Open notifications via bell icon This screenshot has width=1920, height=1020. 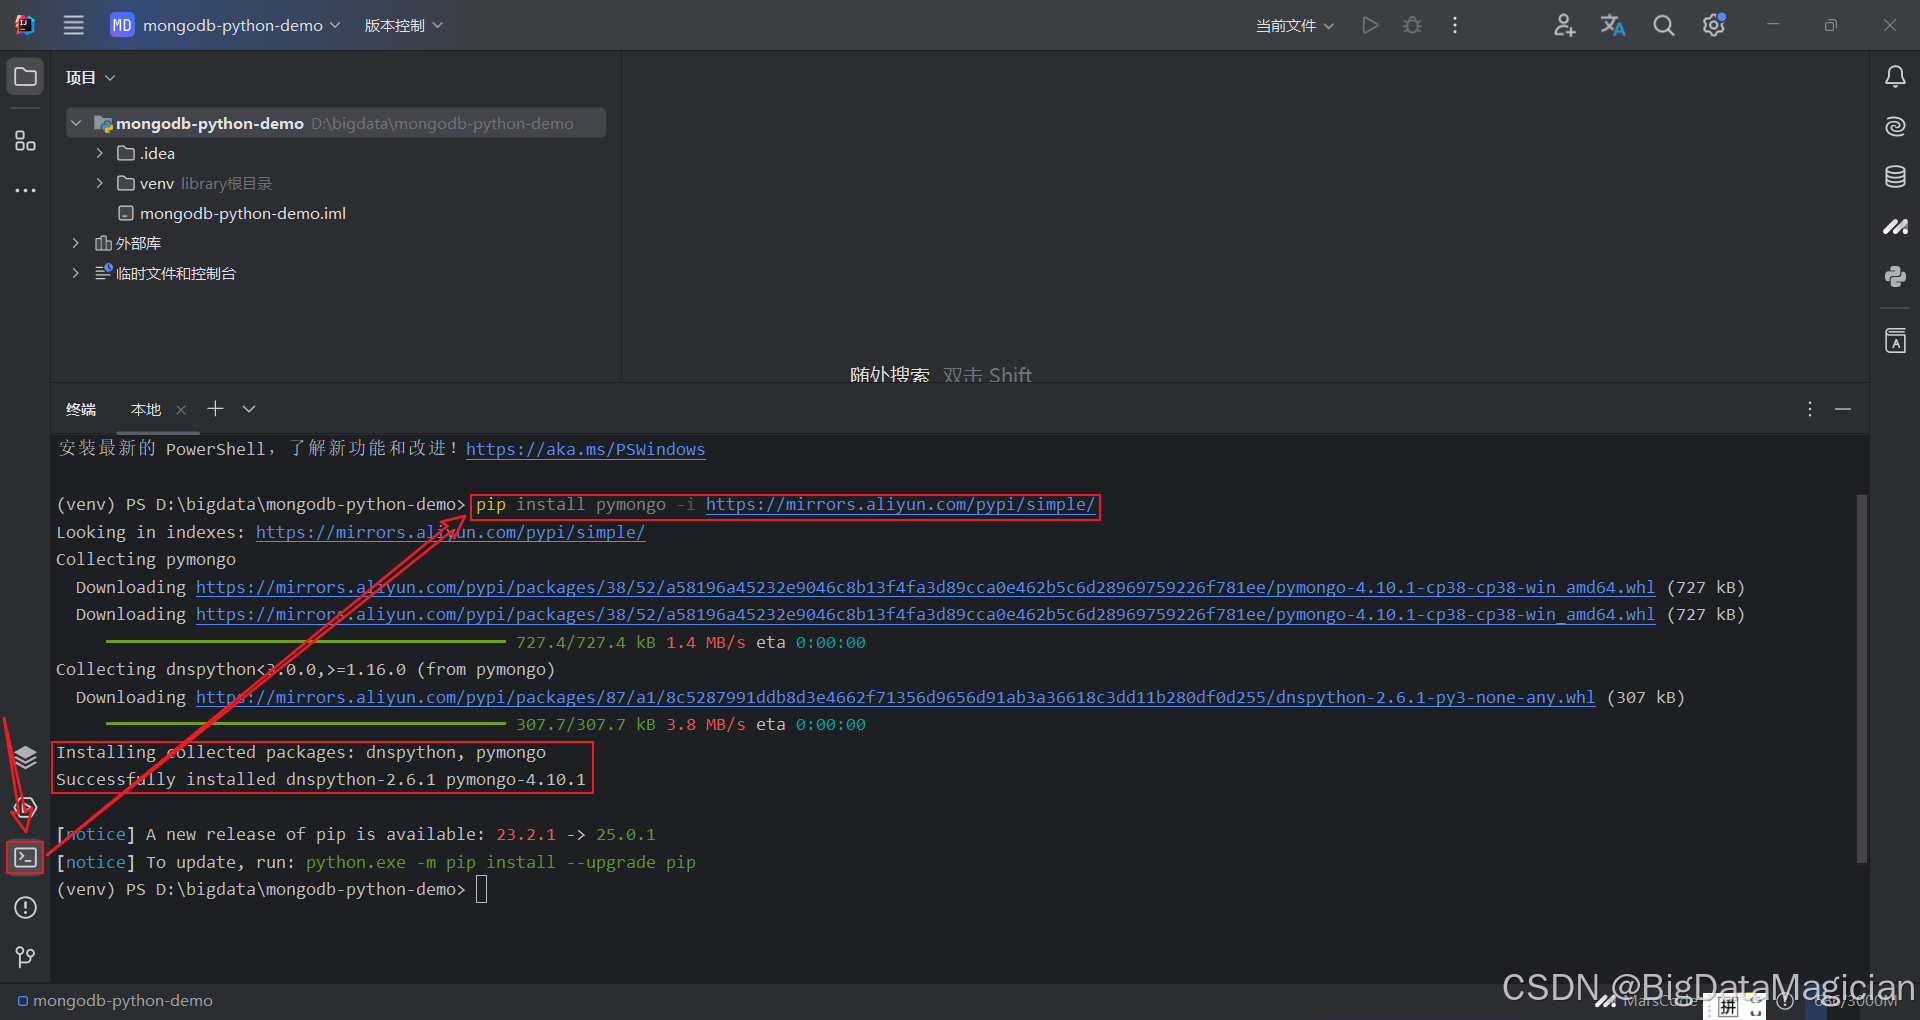[1895, 75]
